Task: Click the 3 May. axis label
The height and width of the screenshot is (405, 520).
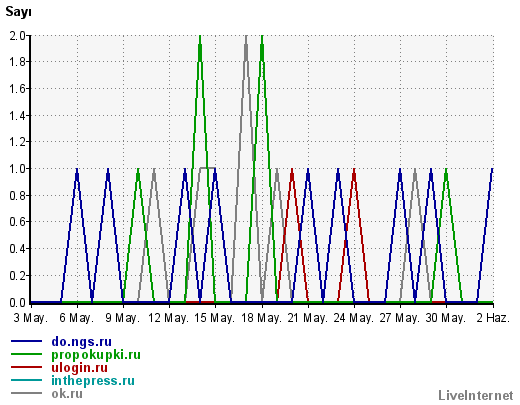Action: (x=31, y=318)
